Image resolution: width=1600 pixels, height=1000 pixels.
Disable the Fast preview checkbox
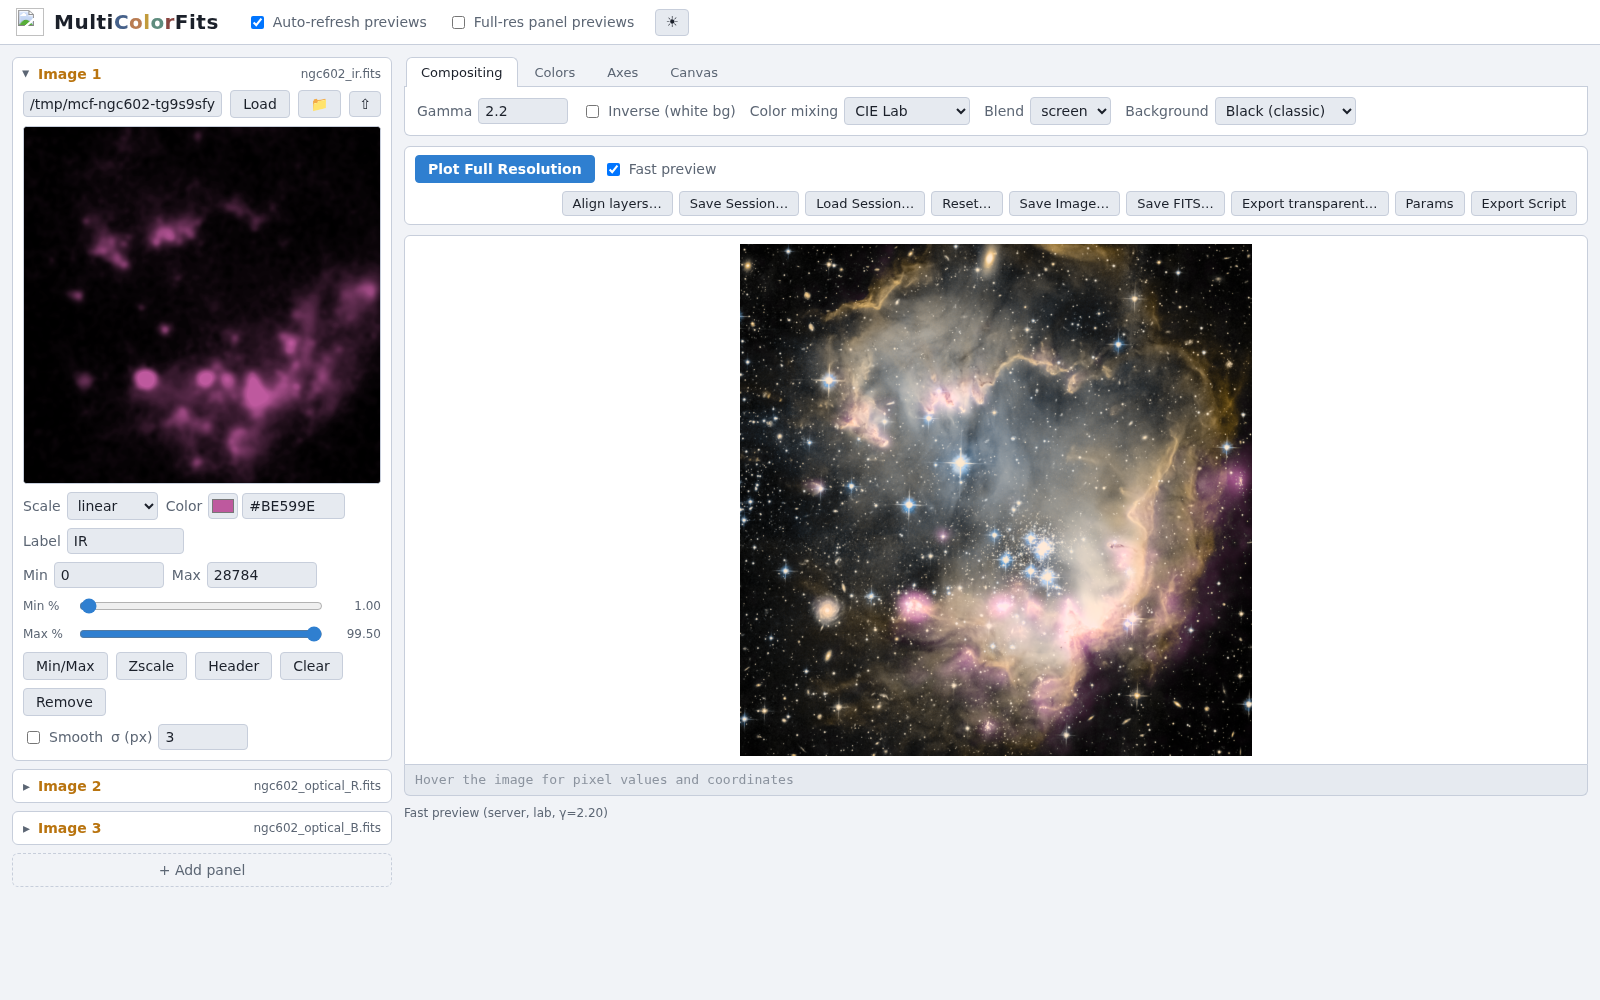click(614, 169)
